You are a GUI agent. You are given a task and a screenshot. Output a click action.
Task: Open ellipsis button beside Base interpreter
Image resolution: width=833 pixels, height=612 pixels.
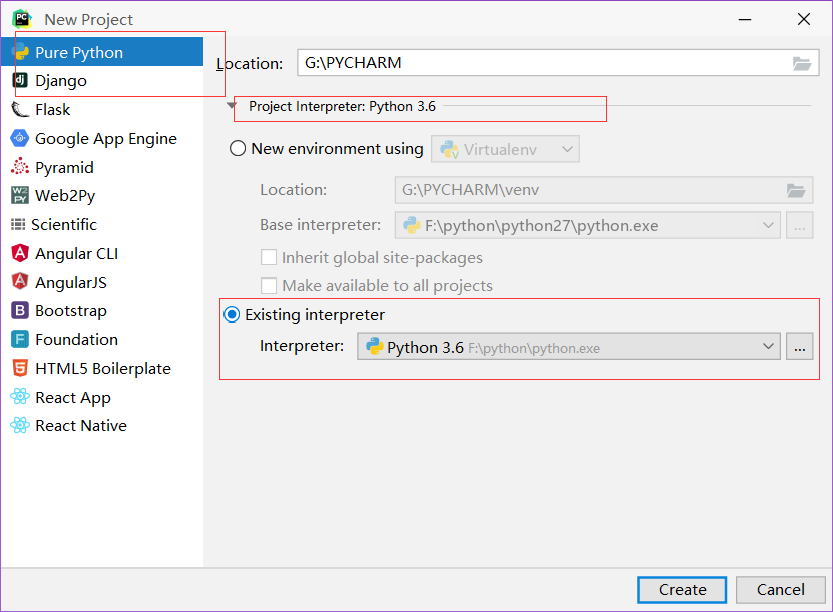[800, 225]
